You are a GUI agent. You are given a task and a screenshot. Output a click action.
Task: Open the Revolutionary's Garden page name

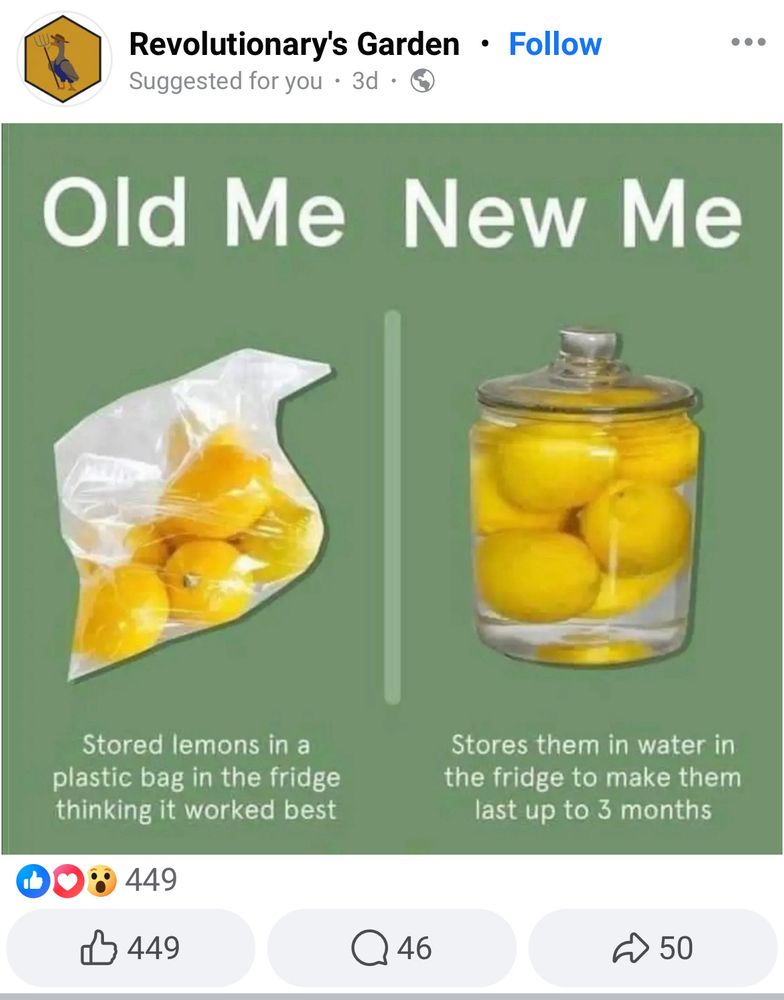(x=294, y=44)
